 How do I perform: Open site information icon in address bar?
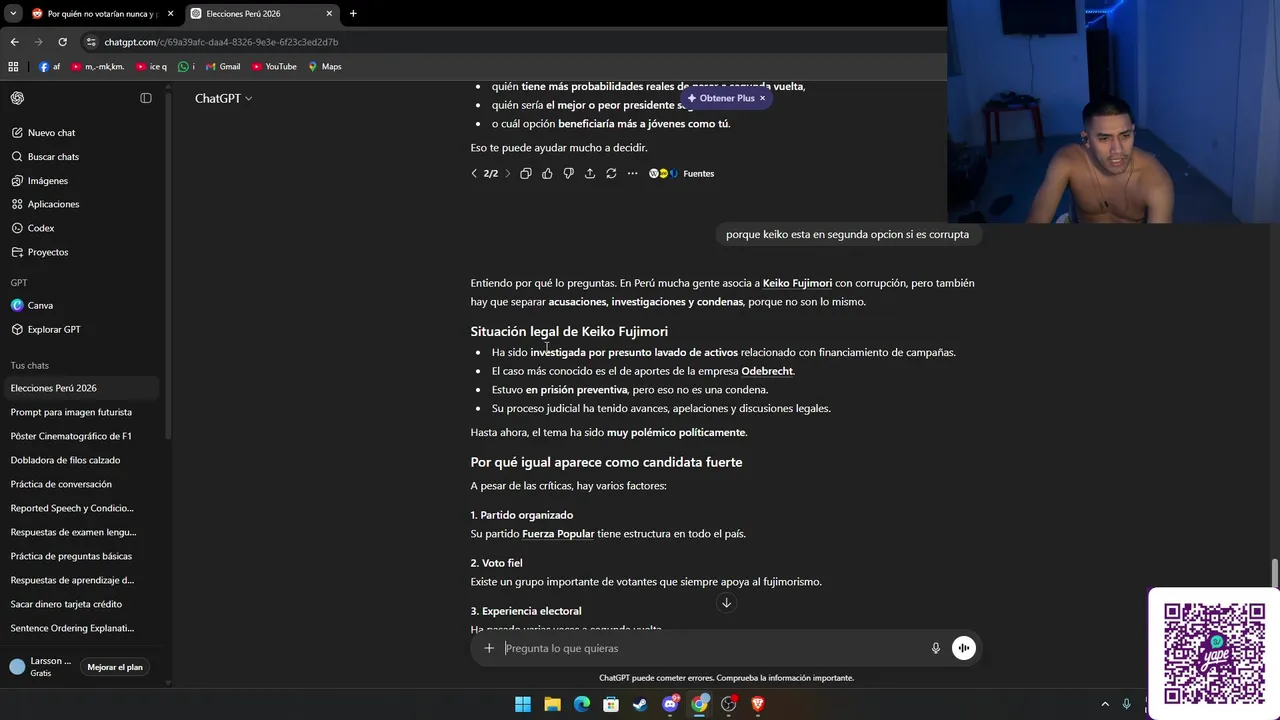91,42
